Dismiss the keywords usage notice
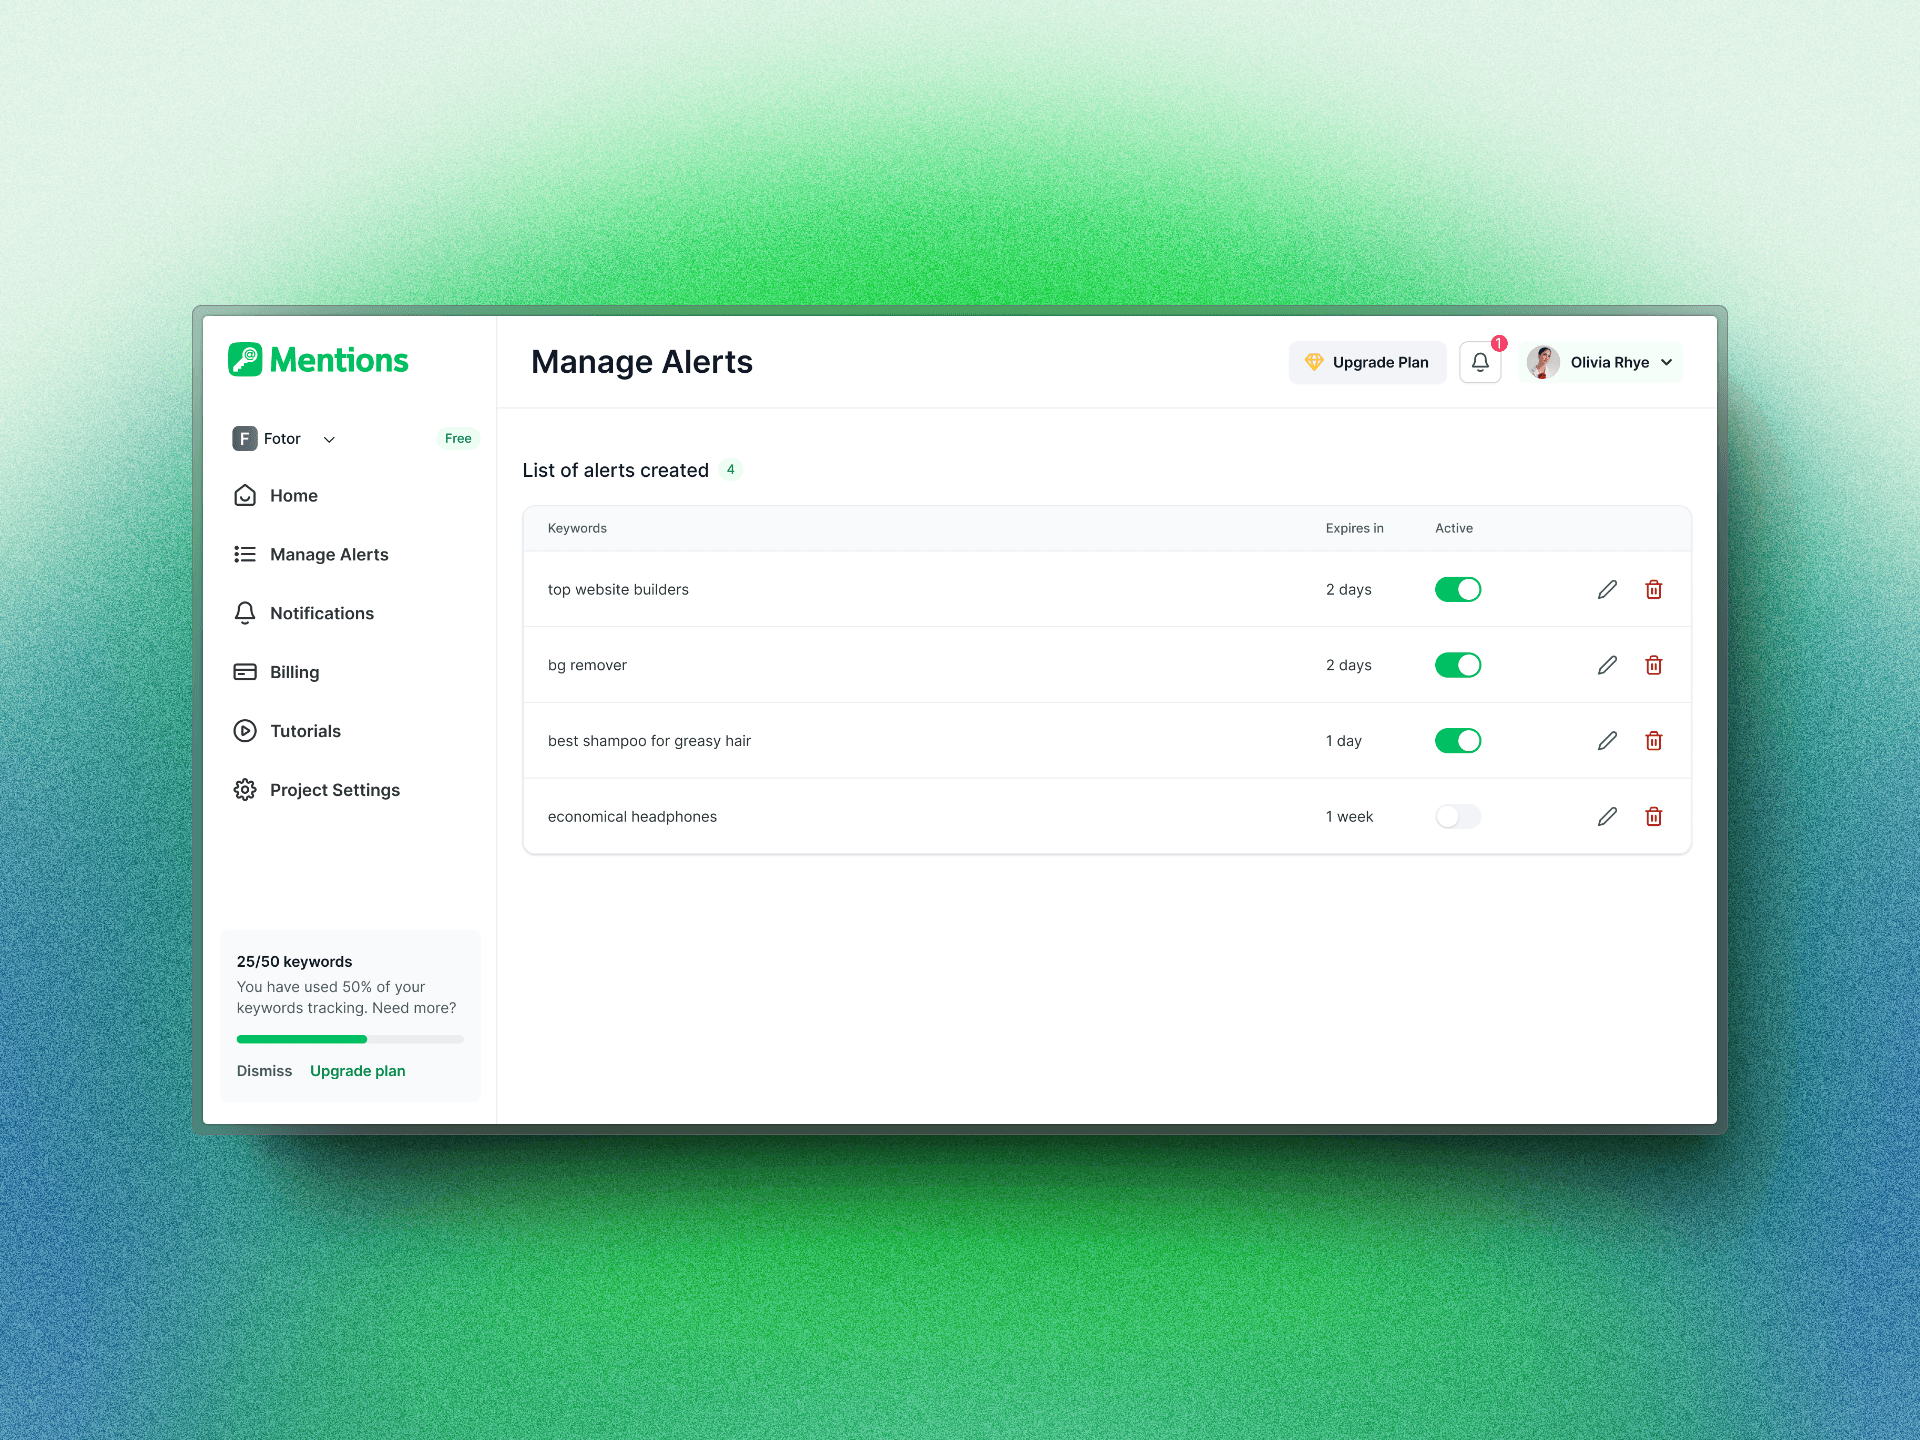 [x=263, y=1070]
